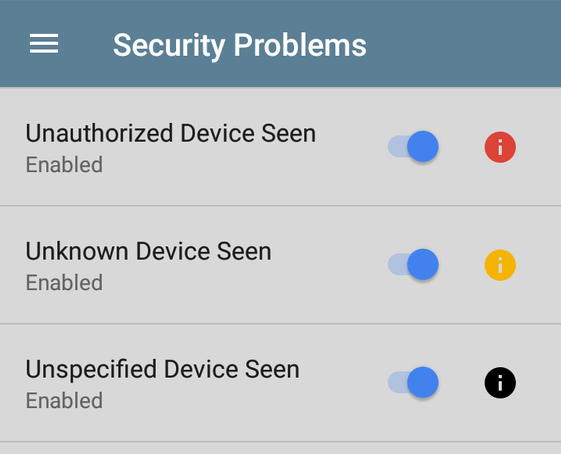Turn off the Unknown Device Seen toggle

pyautogui.click(x=413, y=264)
